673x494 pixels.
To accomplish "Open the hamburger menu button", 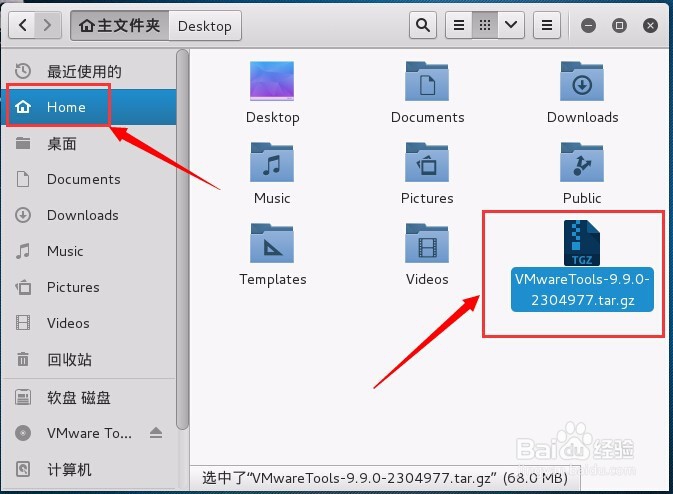I will 547,25.
